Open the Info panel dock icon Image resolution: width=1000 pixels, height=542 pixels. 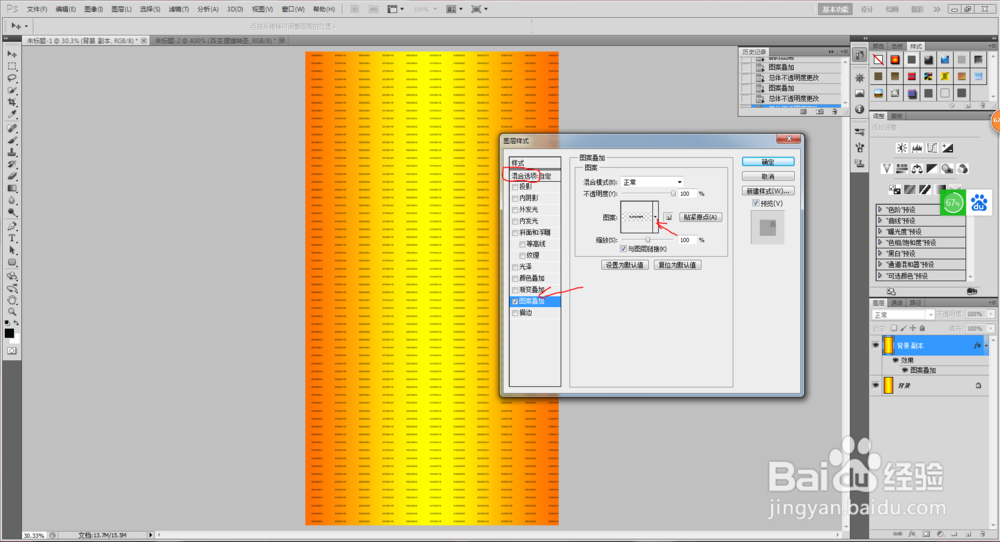860,110
